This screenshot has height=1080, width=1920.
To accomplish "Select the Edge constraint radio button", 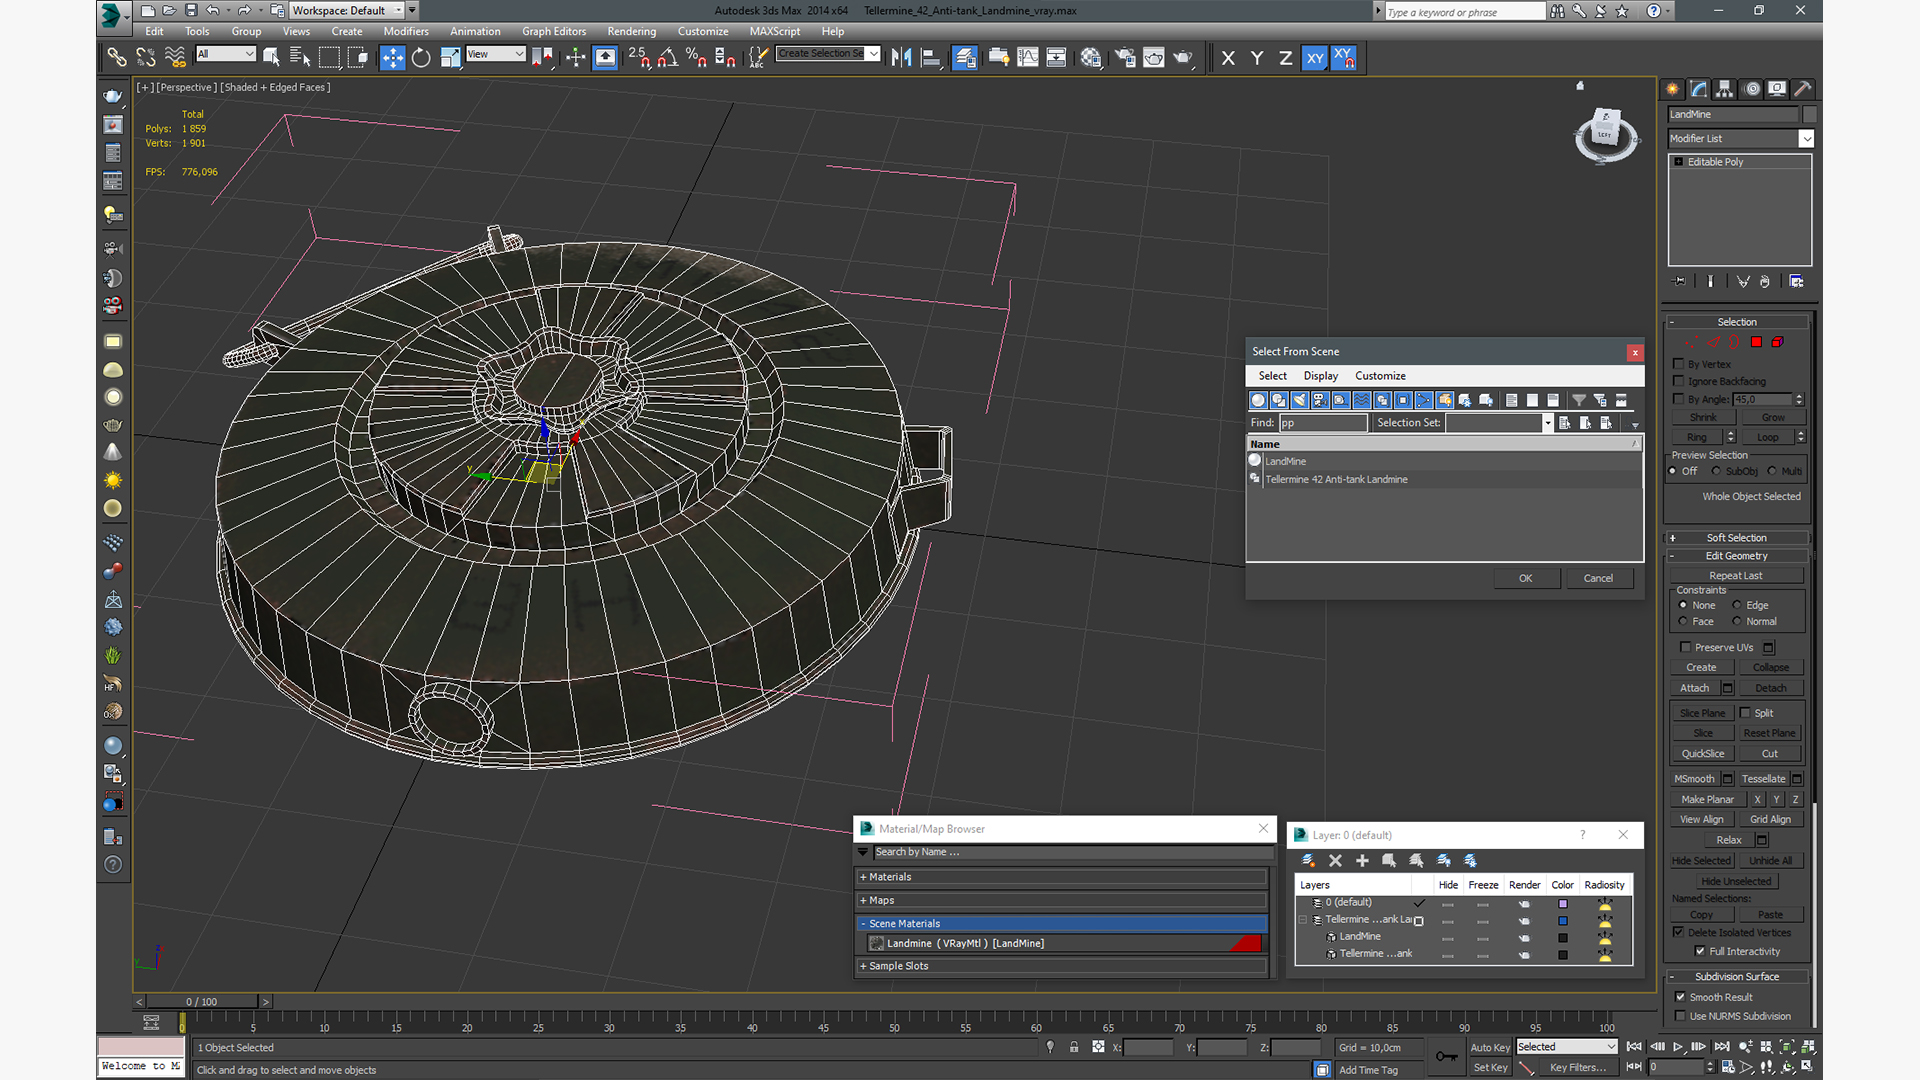I will tap(1737, 605).
